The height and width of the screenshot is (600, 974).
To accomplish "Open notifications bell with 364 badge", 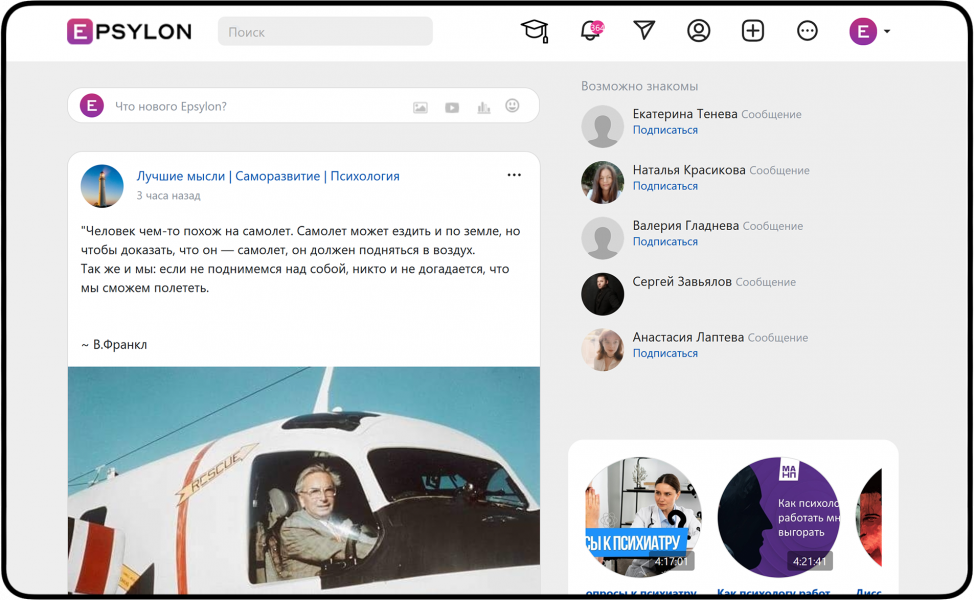I will pos(591,30).
